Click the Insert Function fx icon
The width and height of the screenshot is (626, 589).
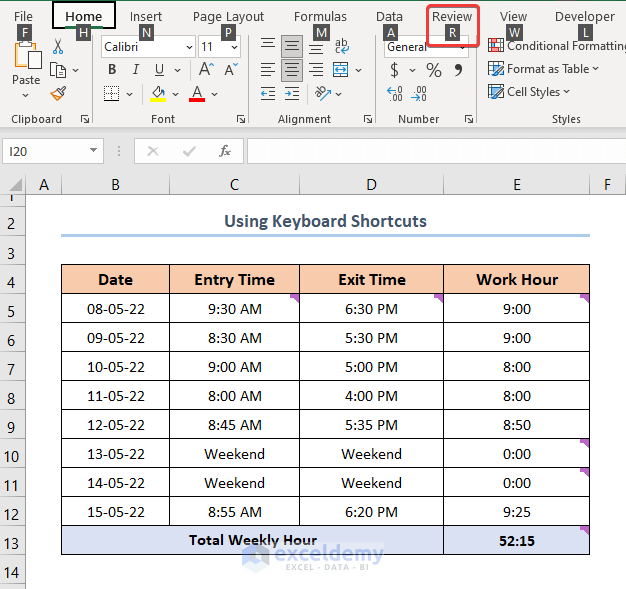click(225, 151)
